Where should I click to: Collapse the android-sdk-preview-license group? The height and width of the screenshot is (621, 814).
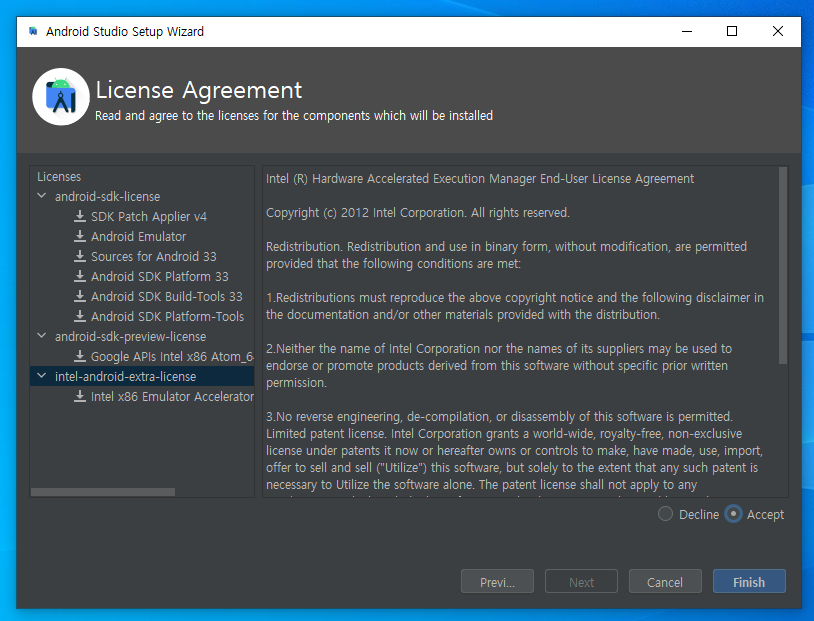click(x=42, y=336)
